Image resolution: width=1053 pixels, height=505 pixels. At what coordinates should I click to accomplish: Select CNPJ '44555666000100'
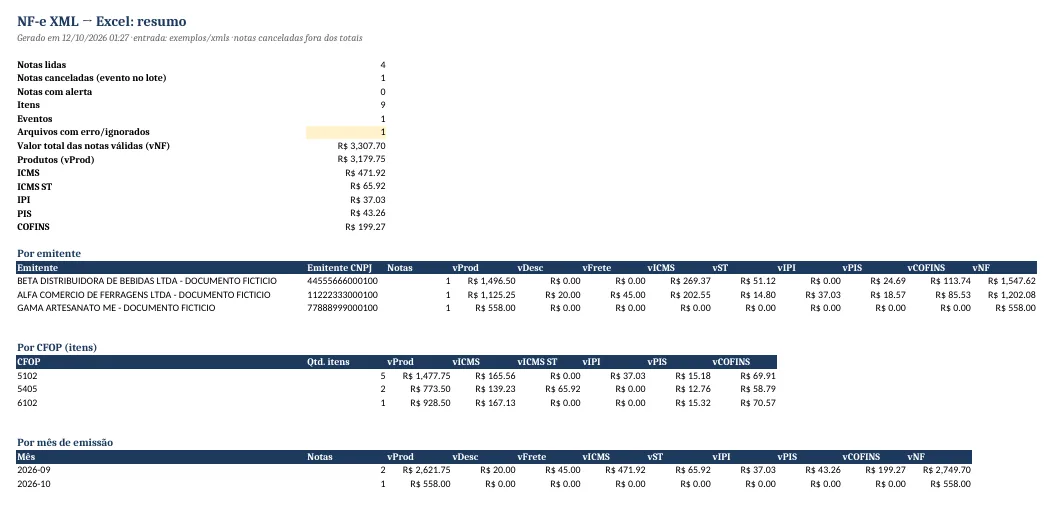tap(342, 281)
